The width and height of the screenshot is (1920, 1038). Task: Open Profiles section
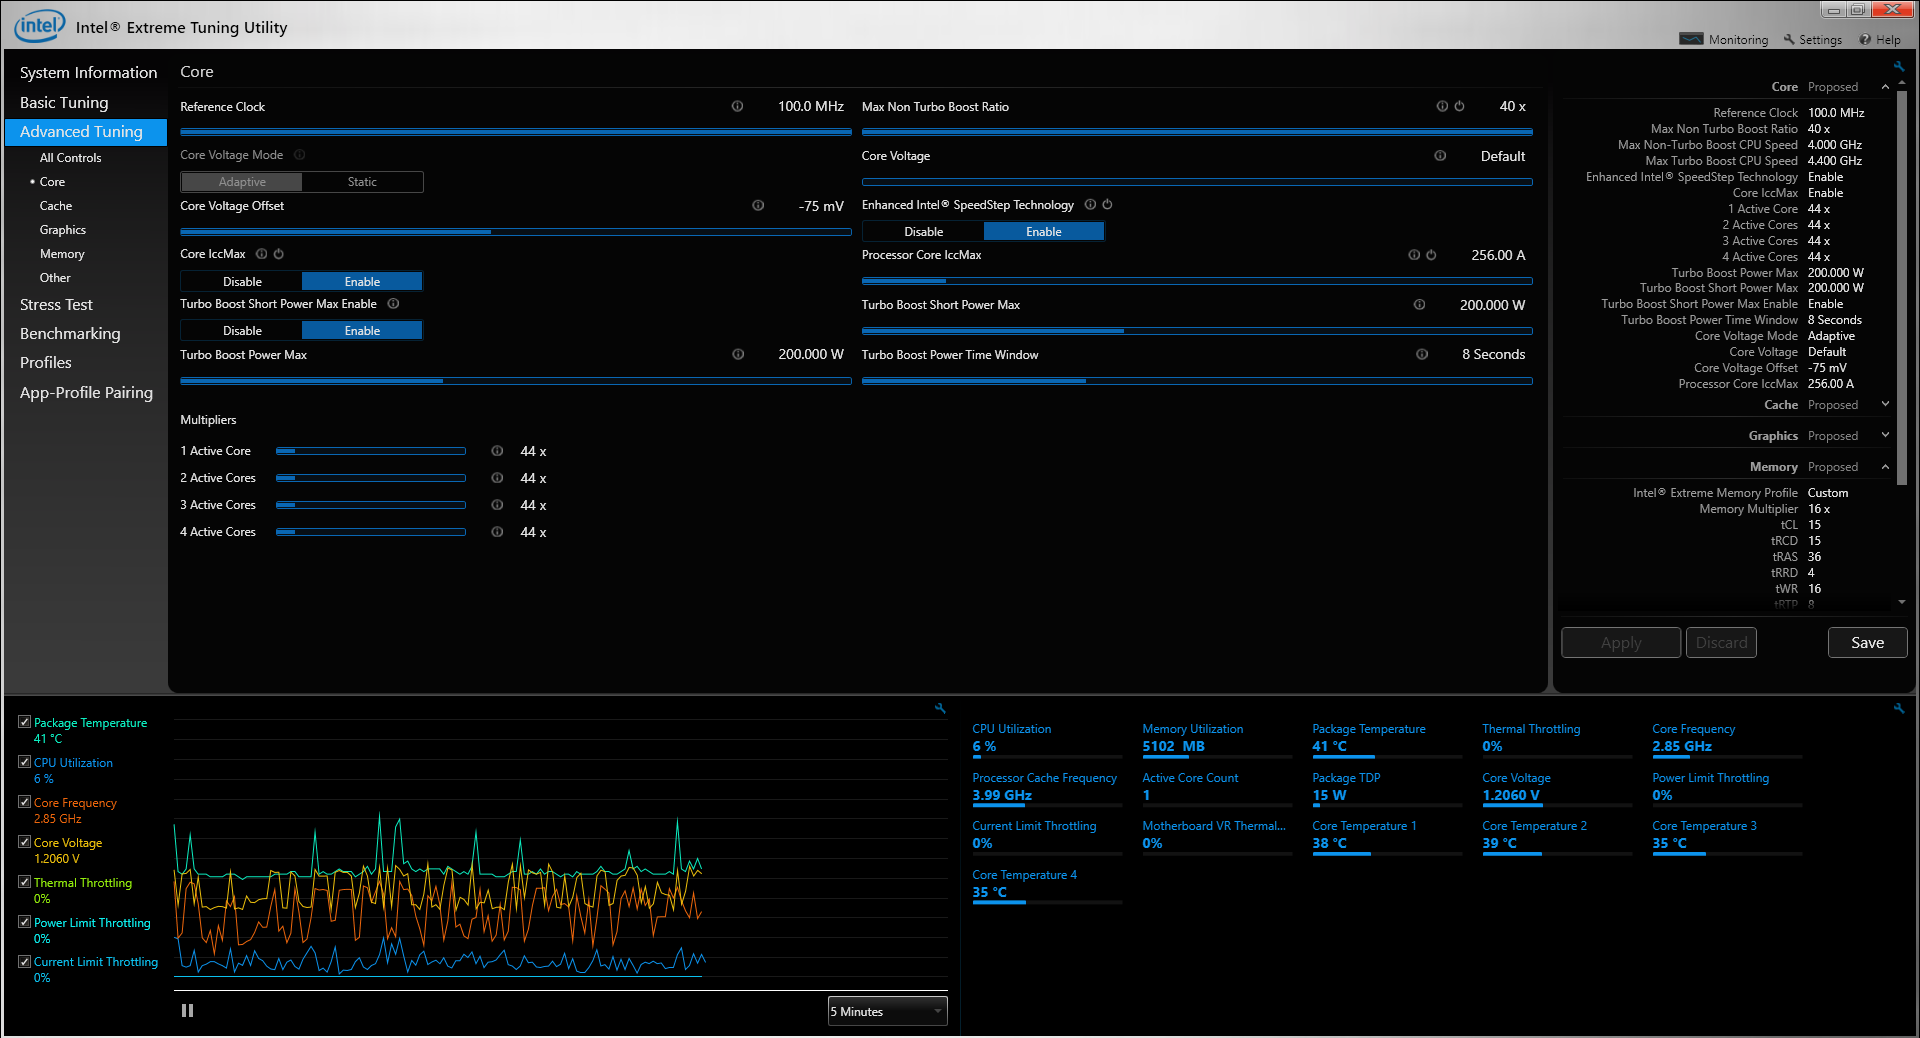tap(46, 362)
